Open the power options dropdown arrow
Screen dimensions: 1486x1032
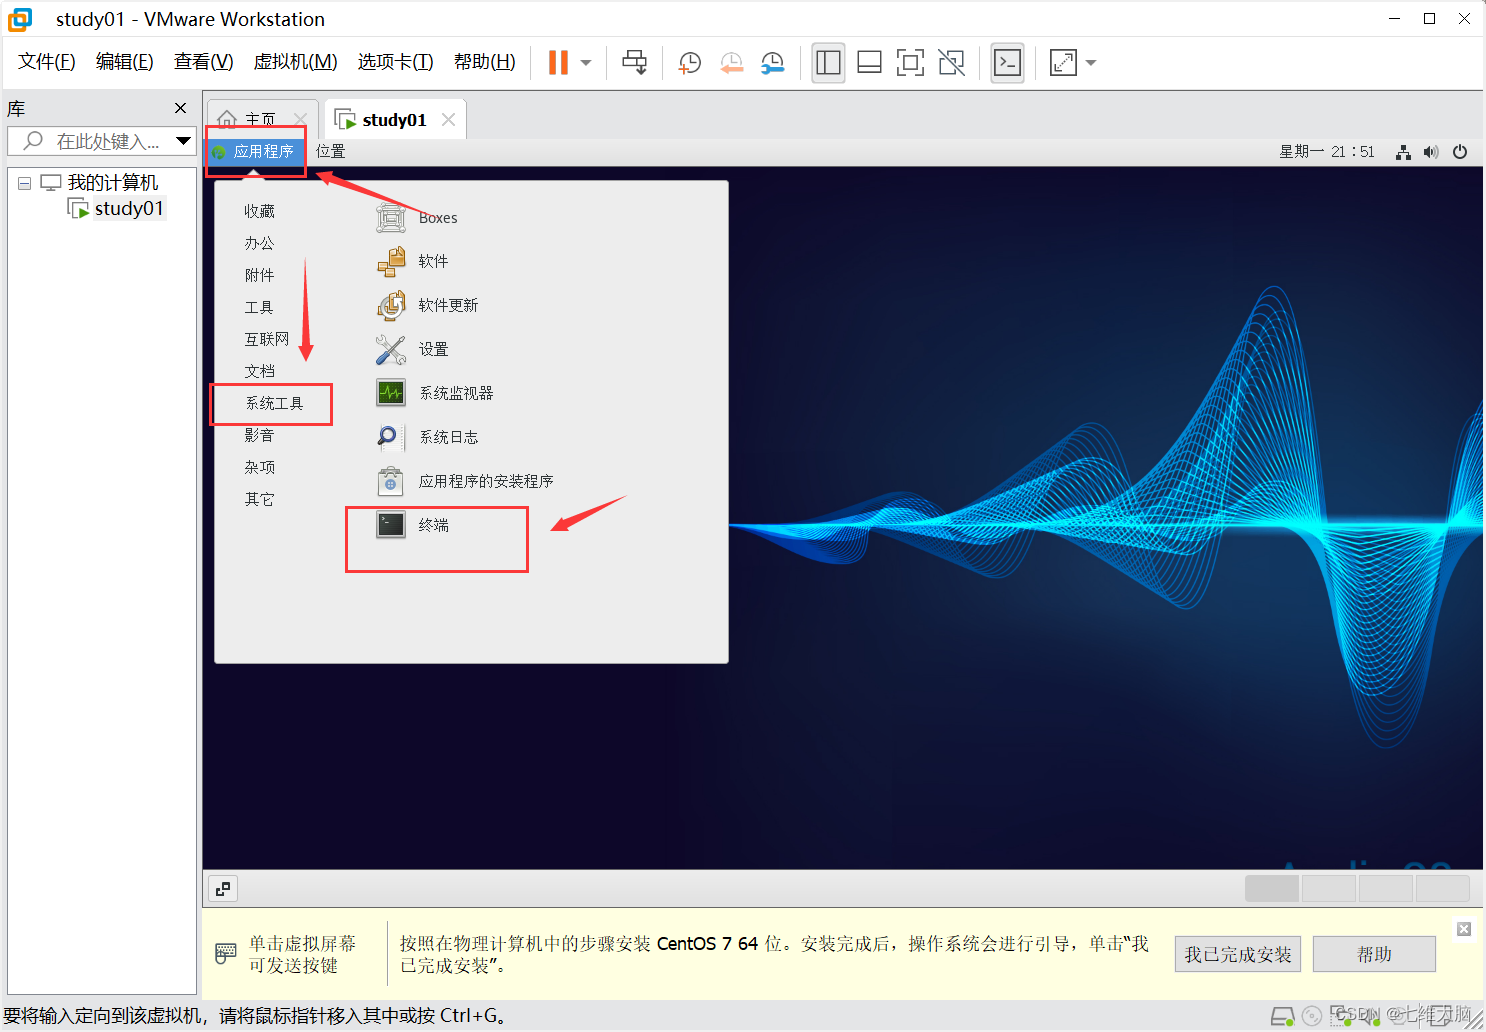[586, 63]
